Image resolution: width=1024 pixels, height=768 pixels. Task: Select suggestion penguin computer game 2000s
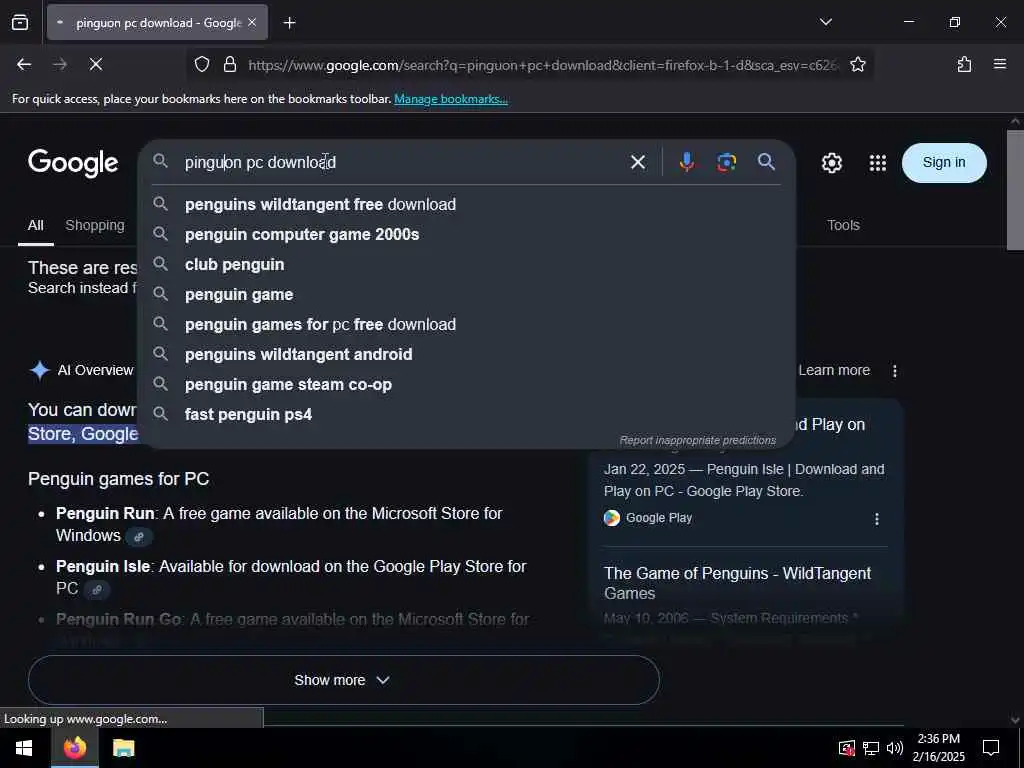(x=466, y=234)
